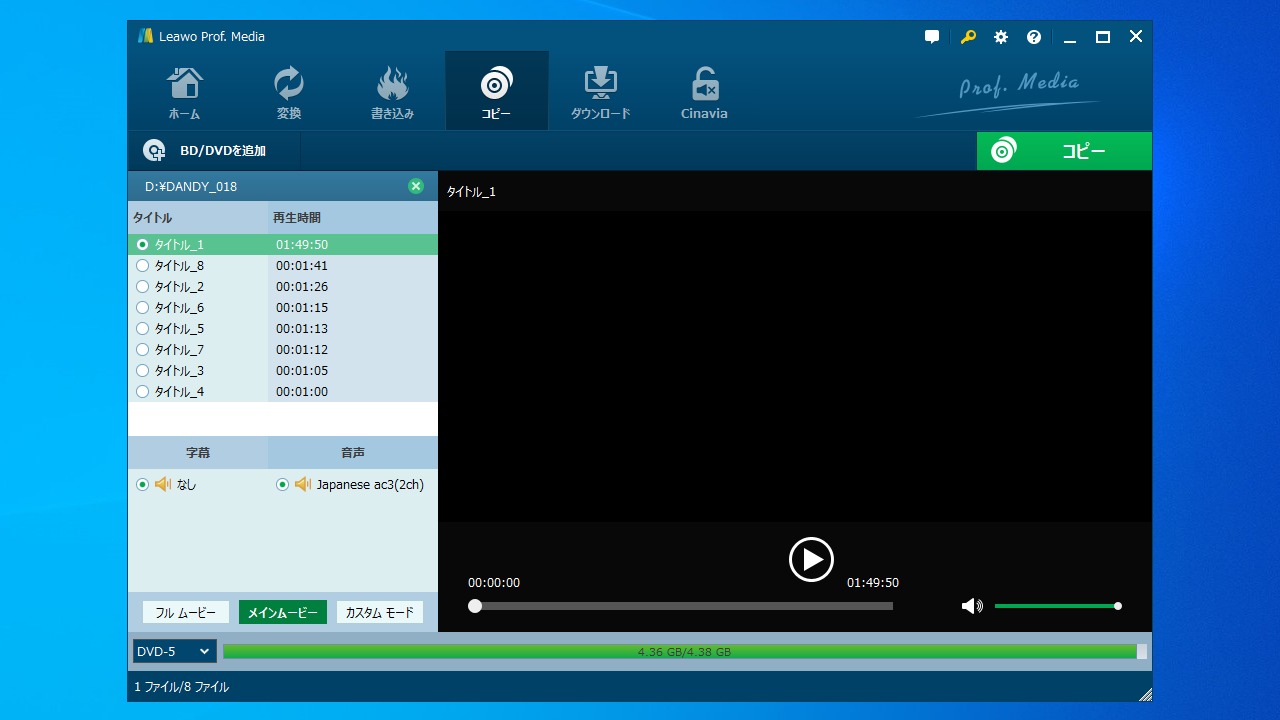This screenshot has height=720, width=1280.
Task: Click the window resize grip corner
Action: (x=1145, y=694)
